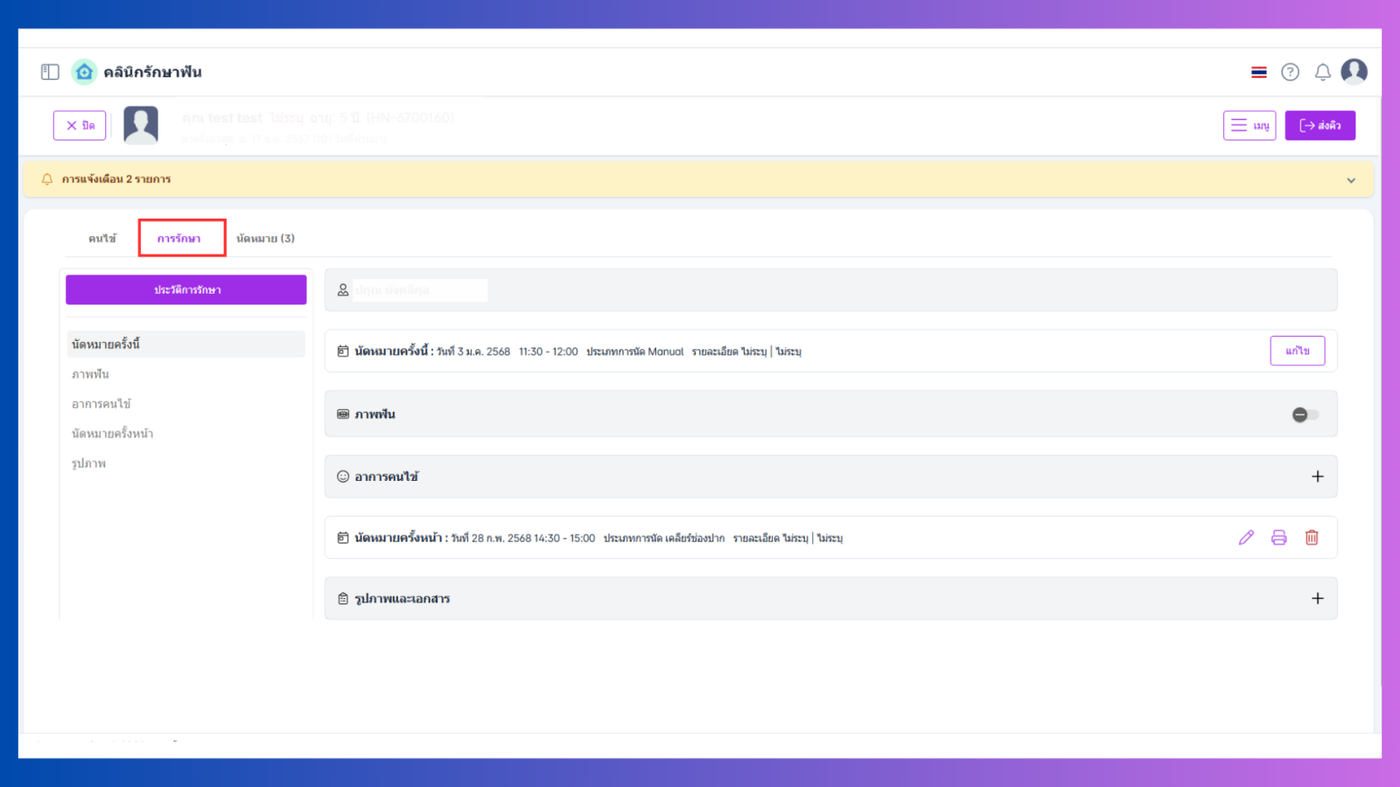Open user profile avatar menu
This screenshot has height=787, width=1400.
click(x=1354, y=71)
